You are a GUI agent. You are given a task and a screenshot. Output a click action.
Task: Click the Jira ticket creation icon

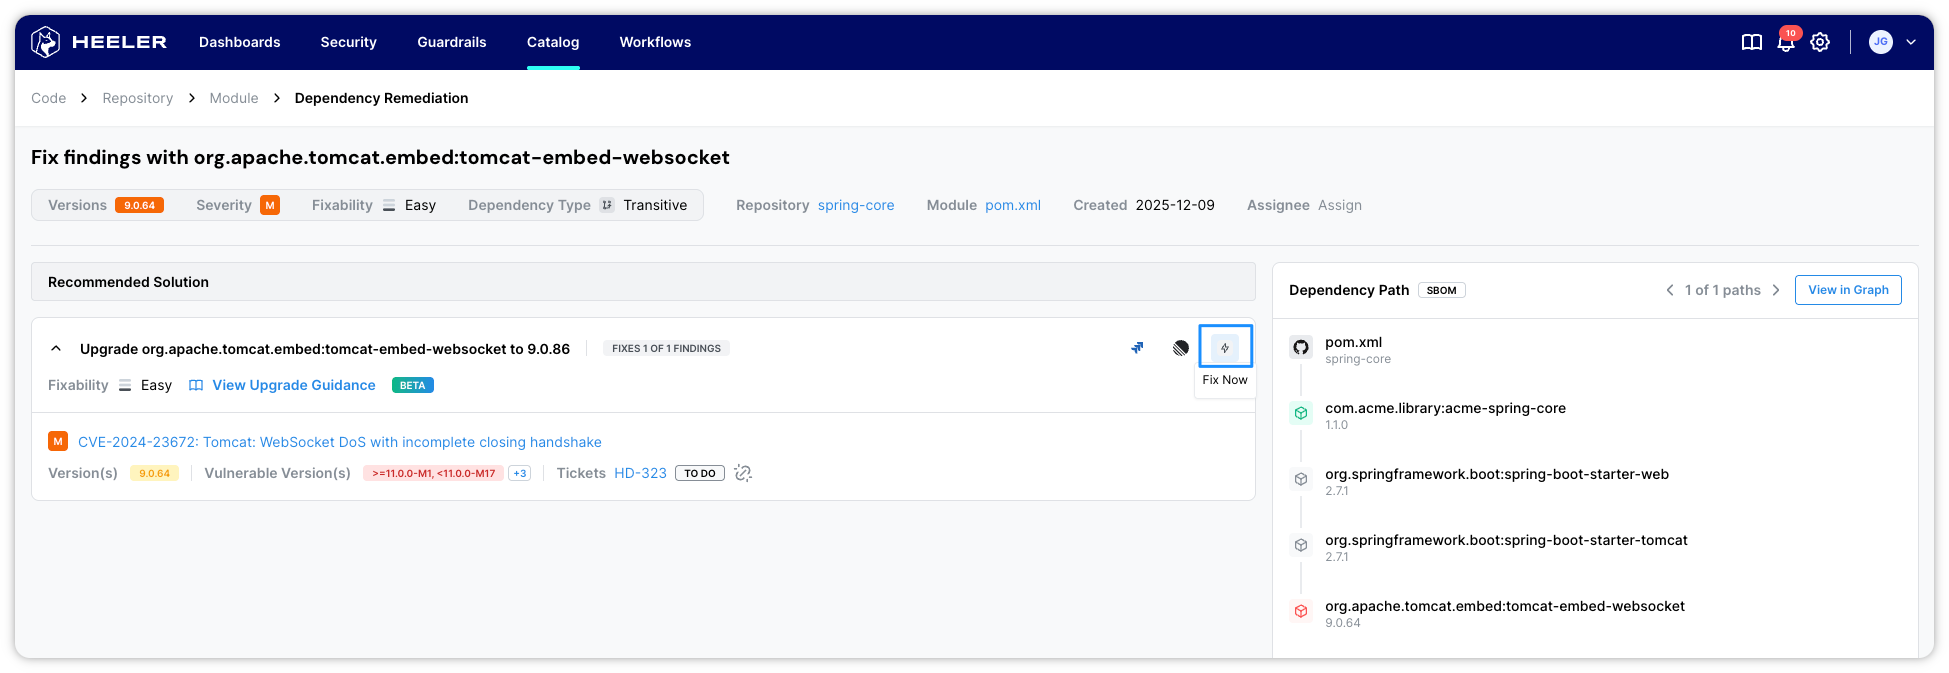(1137, 348)
